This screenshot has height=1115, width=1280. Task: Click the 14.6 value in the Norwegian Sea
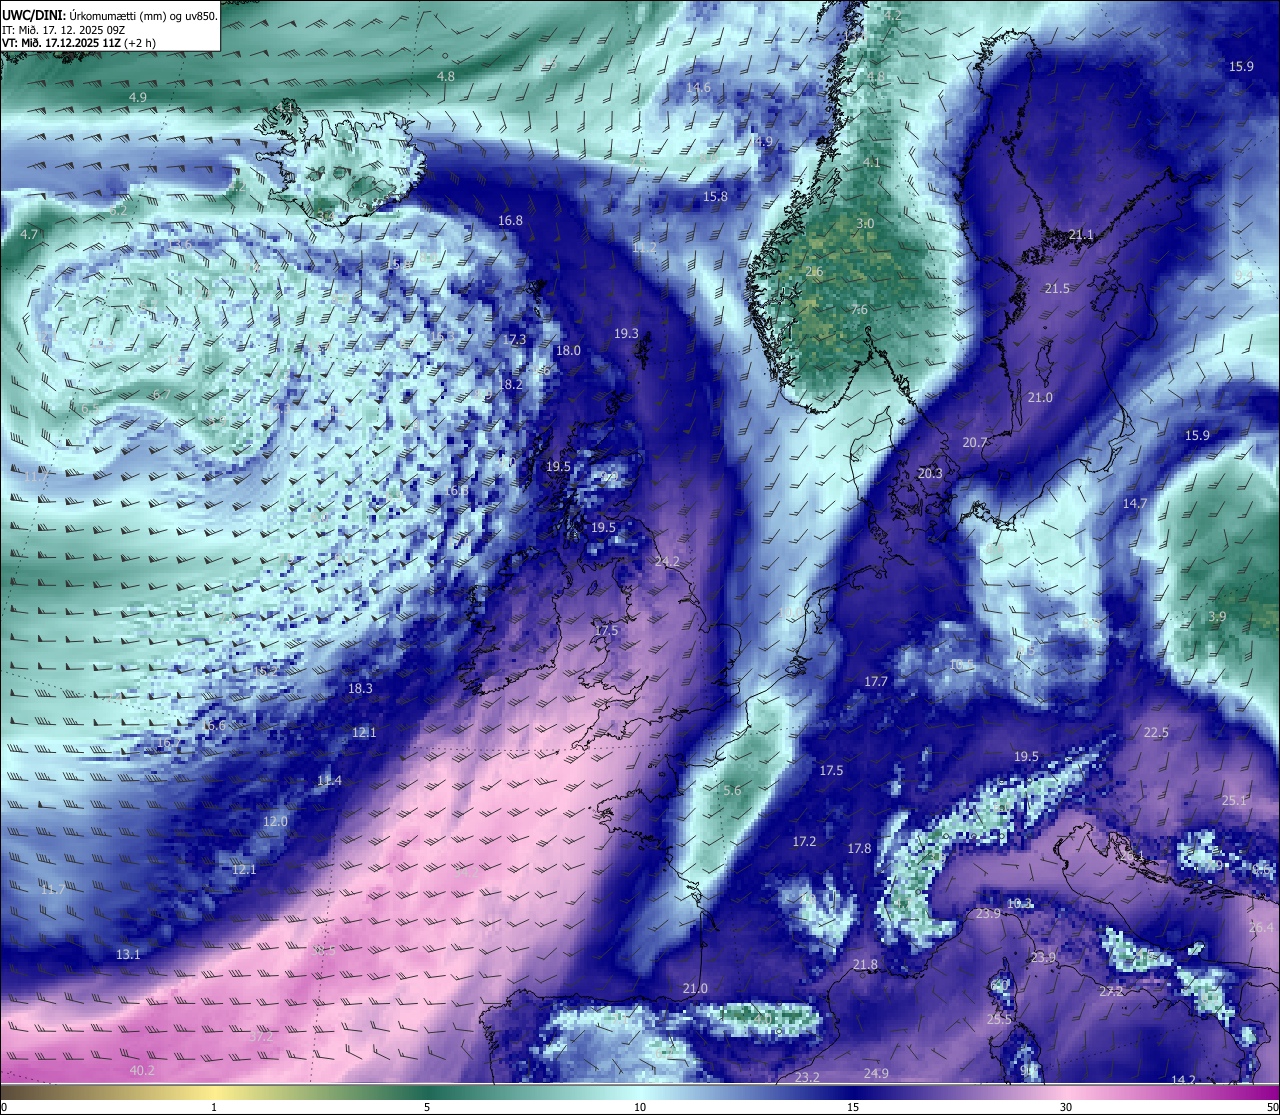698,87
